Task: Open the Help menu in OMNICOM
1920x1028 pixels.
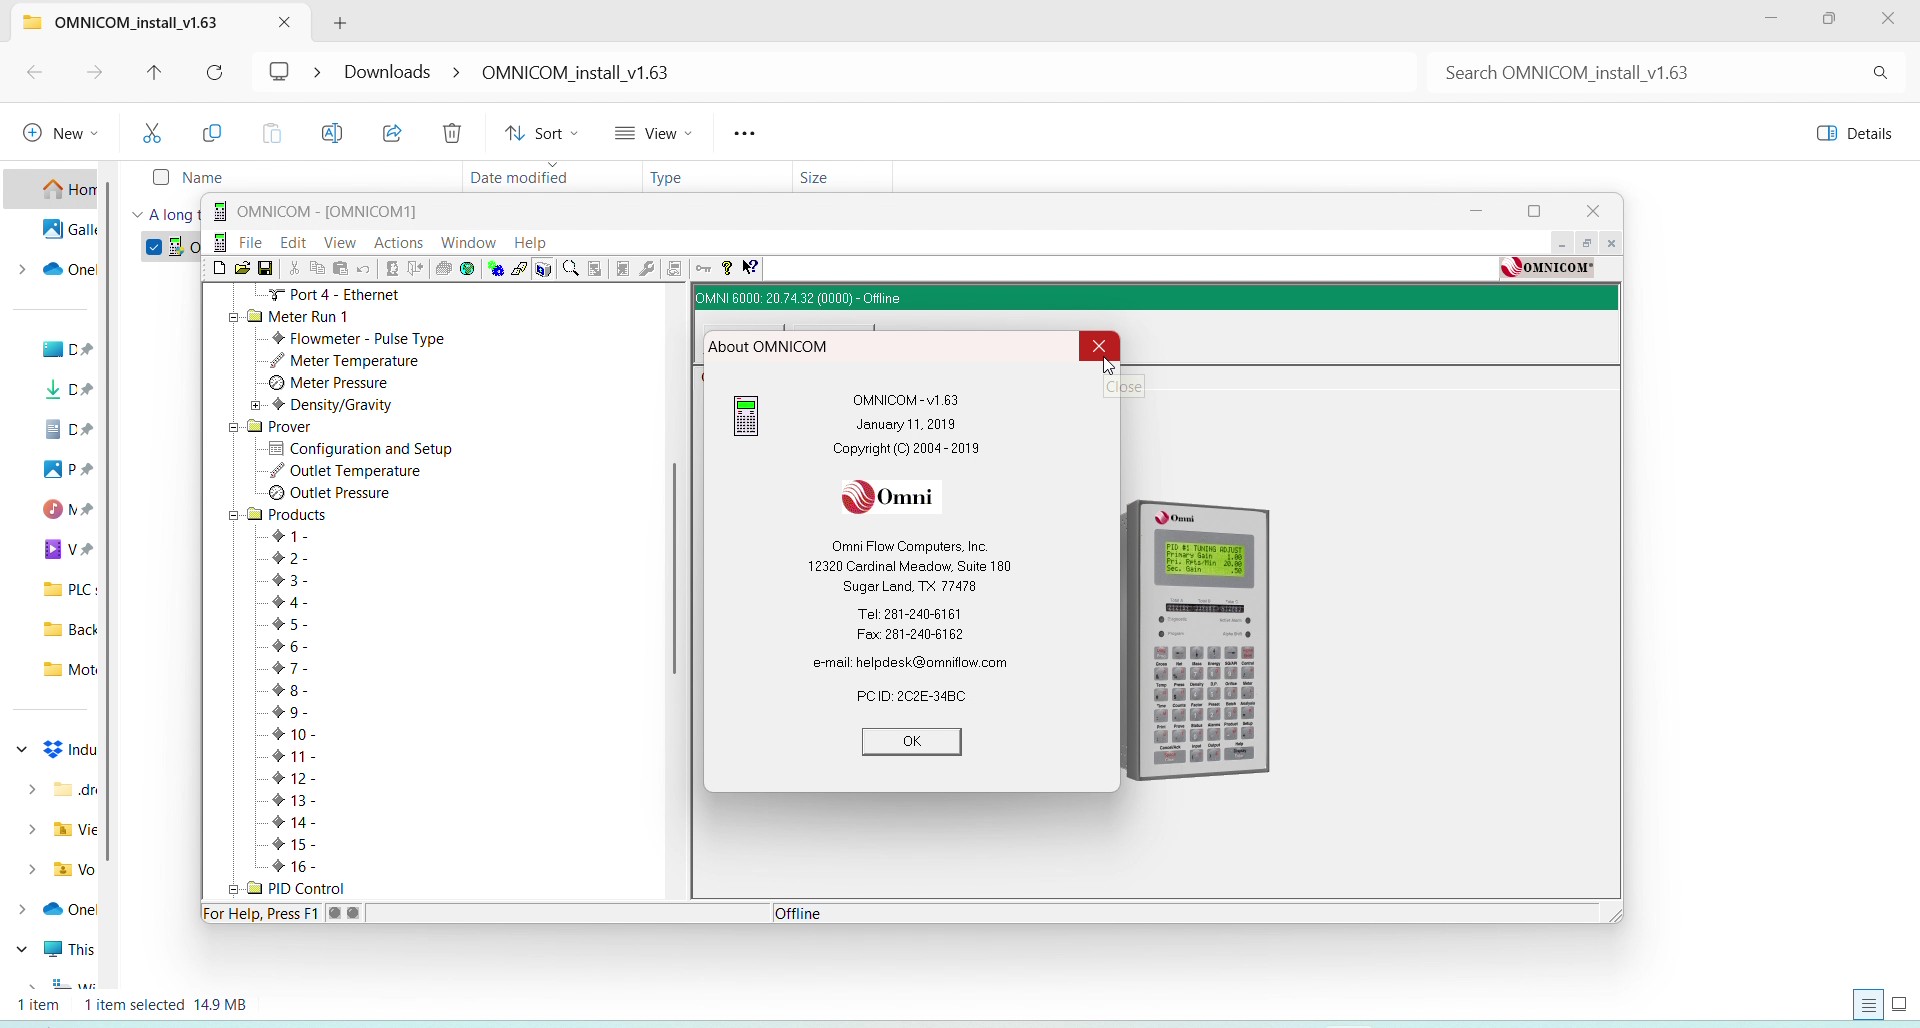Action: click(532, 243)
